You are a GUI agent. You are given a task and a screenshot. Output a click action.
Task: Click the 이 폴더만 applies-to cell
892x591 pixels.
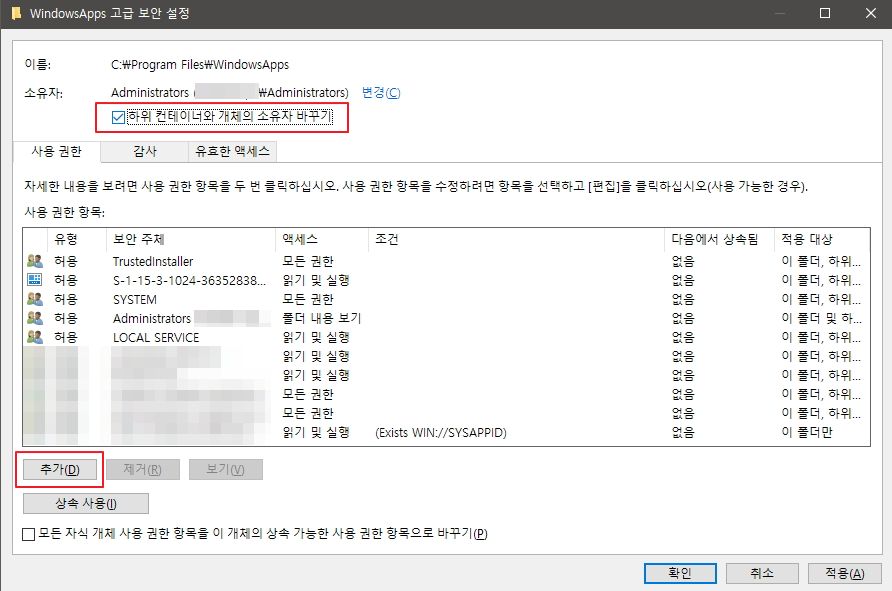(807, 432)
